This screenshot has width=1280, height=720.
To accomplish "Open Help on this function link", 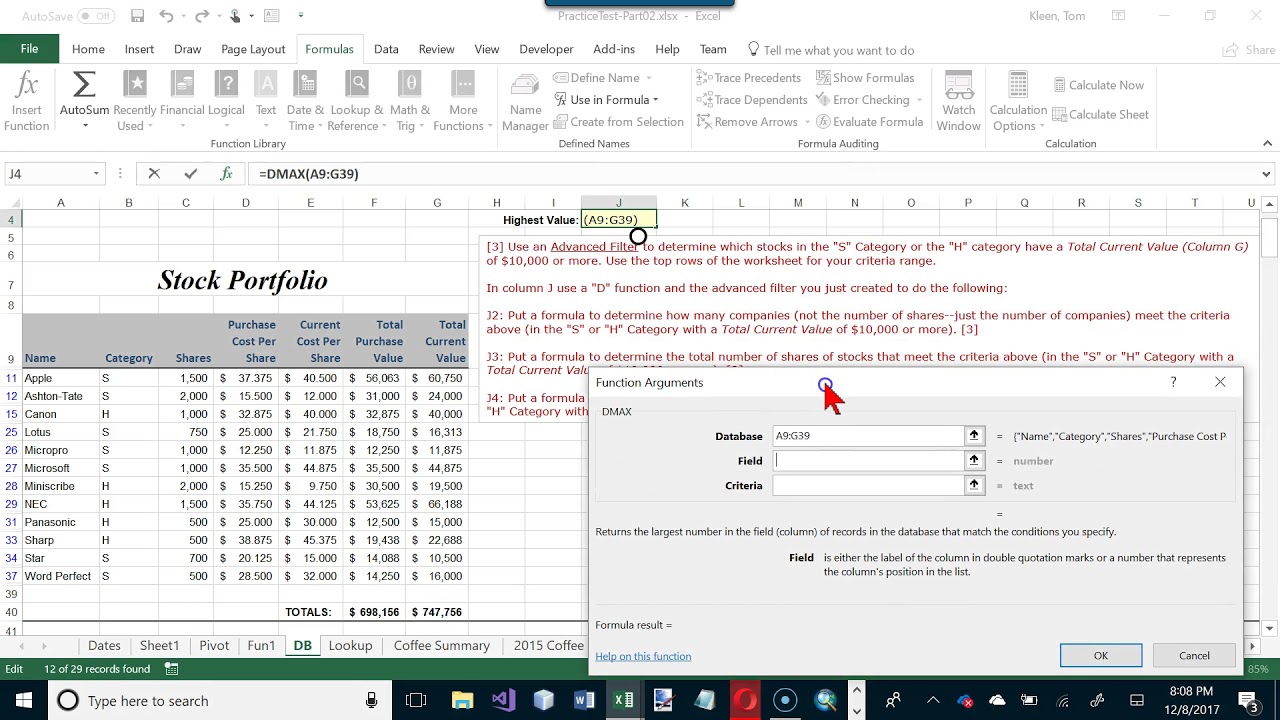I will 643,656.
